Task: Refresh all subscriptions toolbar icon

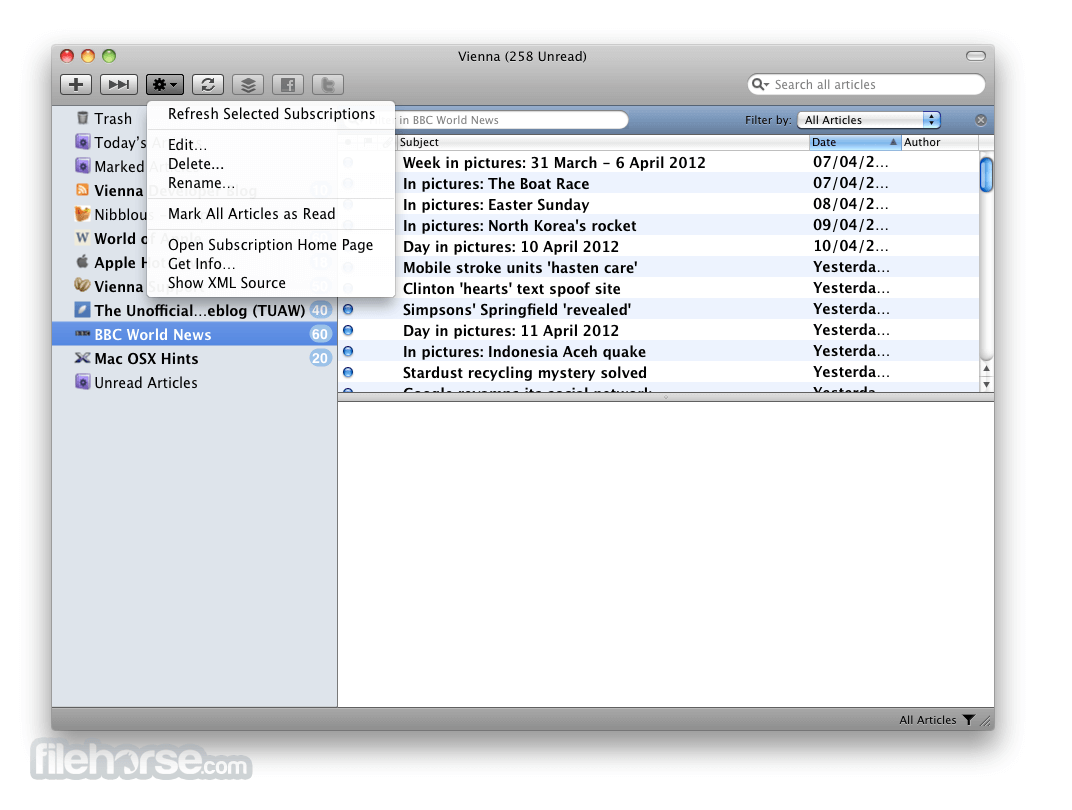Action: (x=208, y=84)
